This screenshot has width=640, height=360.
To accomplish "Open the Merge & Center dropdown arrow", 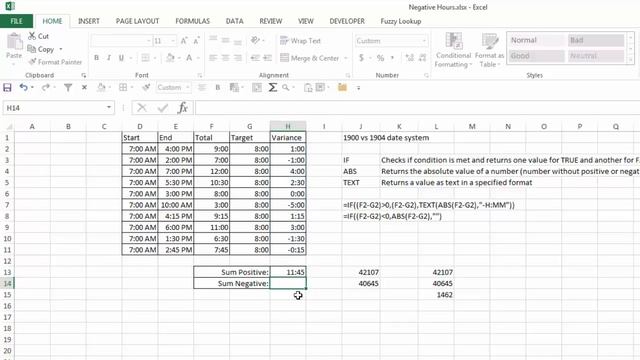I will click(x=346, y=58).
